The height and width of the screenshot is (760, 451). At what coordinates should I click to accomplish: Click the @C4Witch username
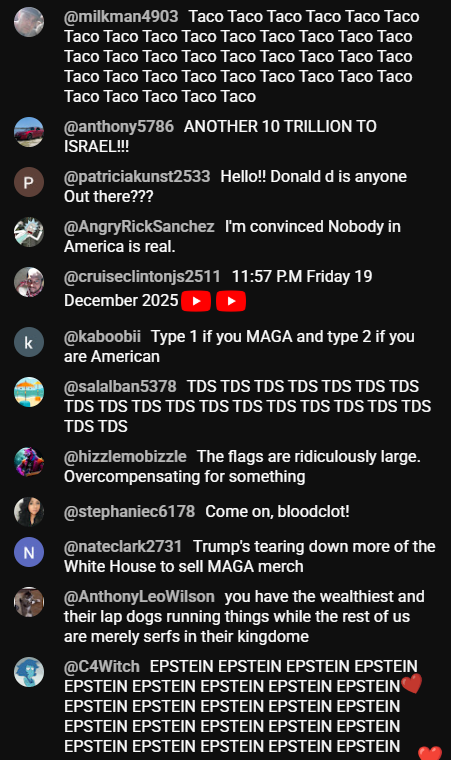(102, 666)
